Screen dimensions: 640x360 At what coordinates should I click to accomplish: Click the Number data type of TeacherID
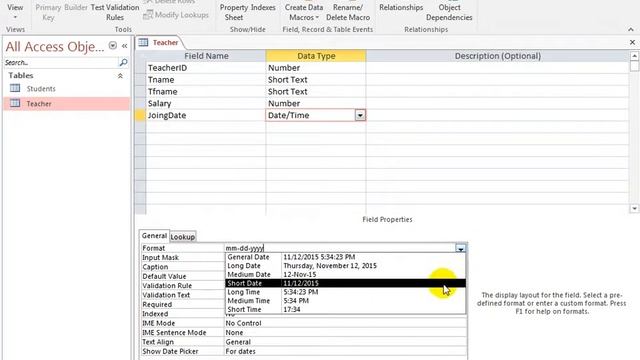click(x=316, y=68)
